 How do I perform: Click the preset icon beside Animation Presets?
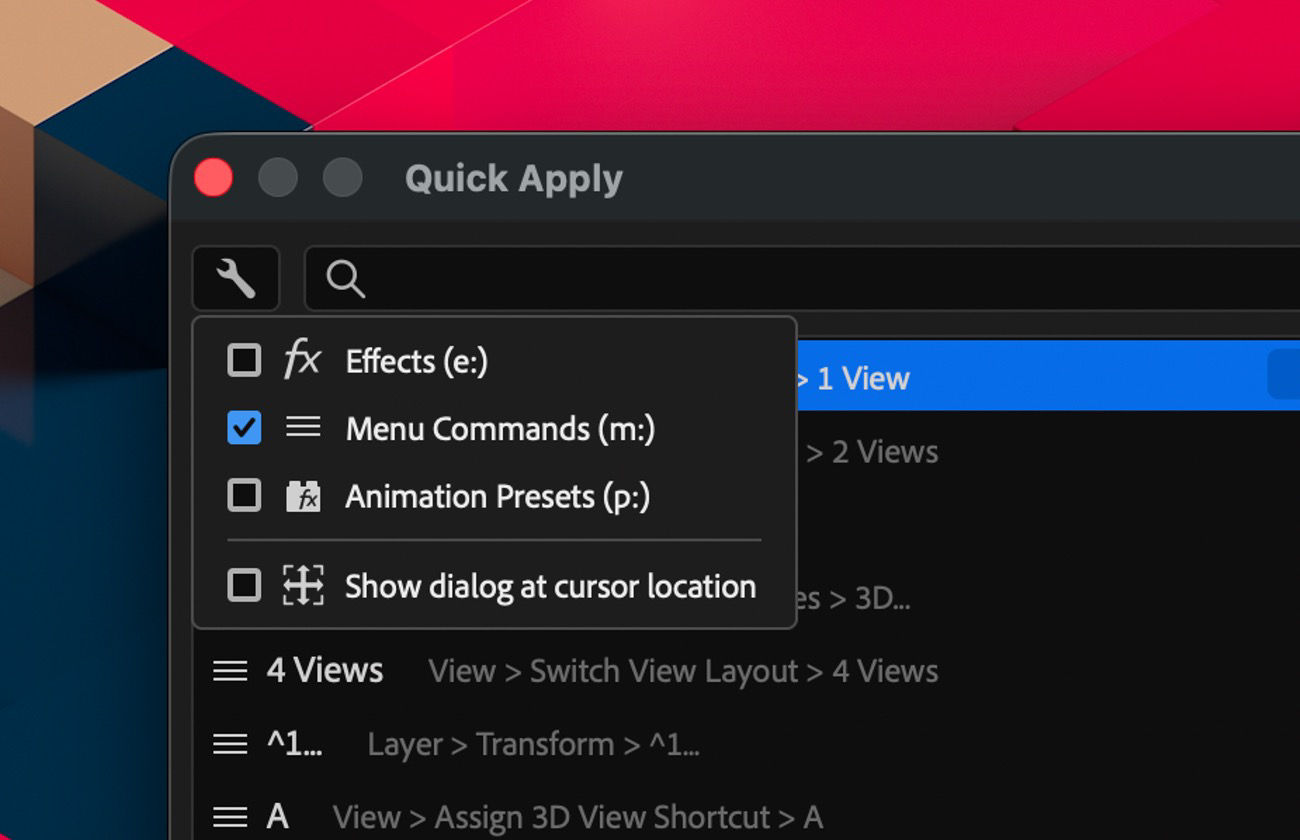coord(303,496)
